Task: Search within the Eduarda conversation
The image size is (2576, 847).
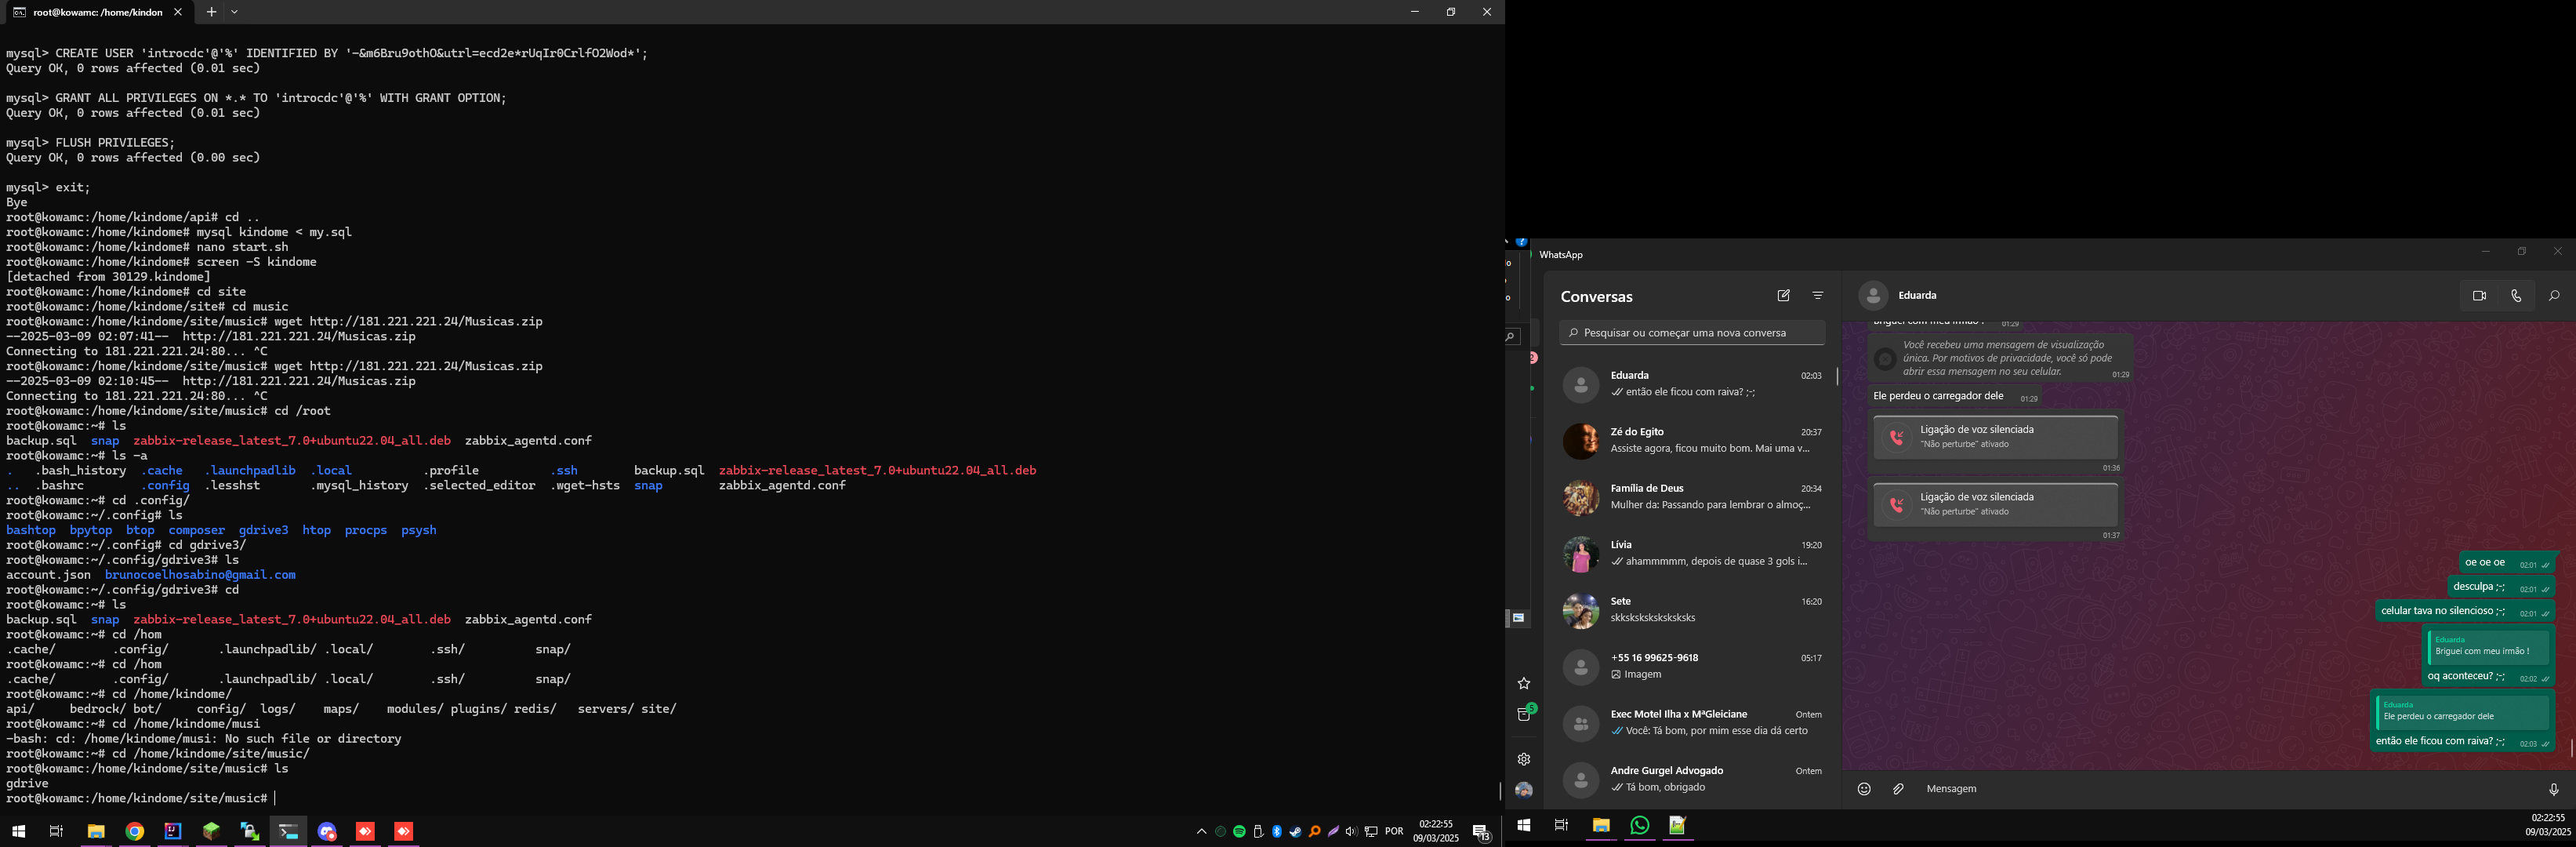Action: [x=2554, y=296]
